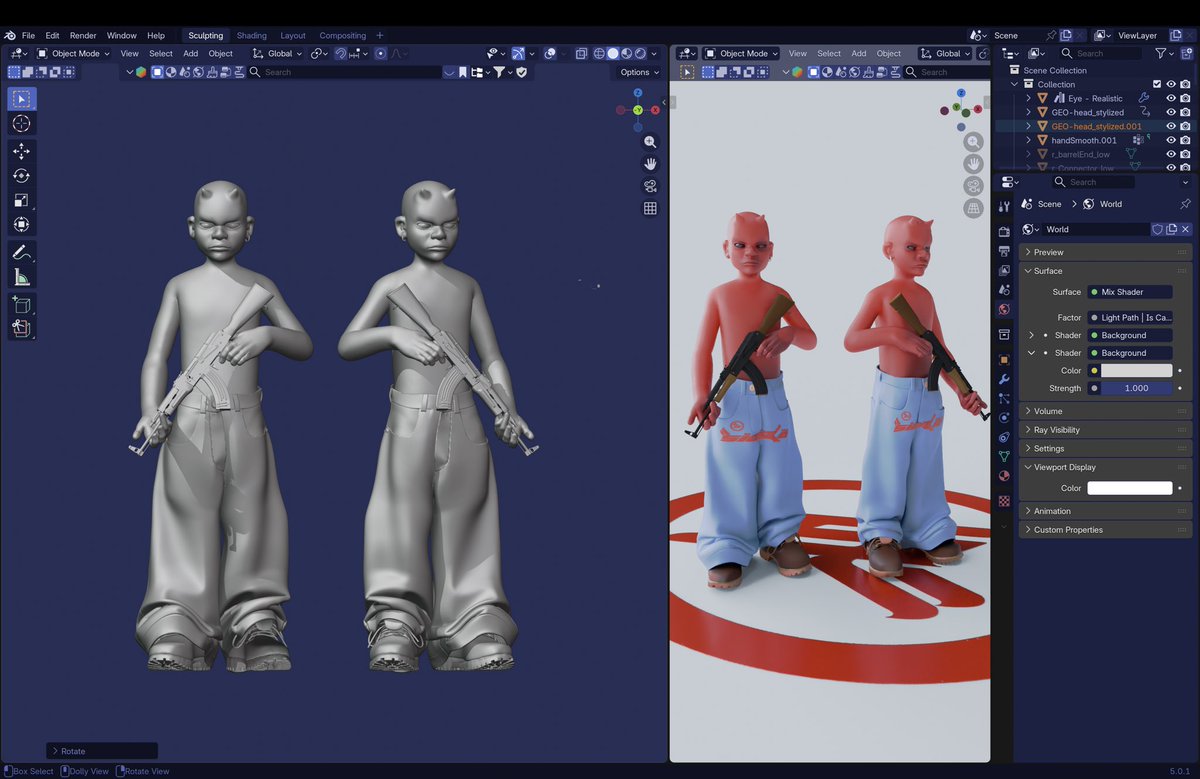Image resolution: width=1200 pixels, height=779 pixels.
Task: Toggle snapping magnet in left viewport header
Action: (340, 53)
